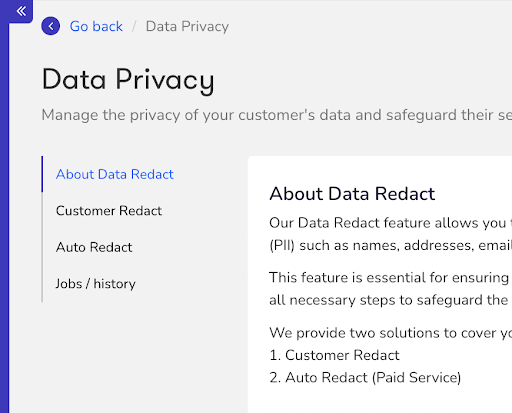Click list item '2. Auto Redact (Paid Service)'
Screen dimensions: 512x413
point(365,377)
